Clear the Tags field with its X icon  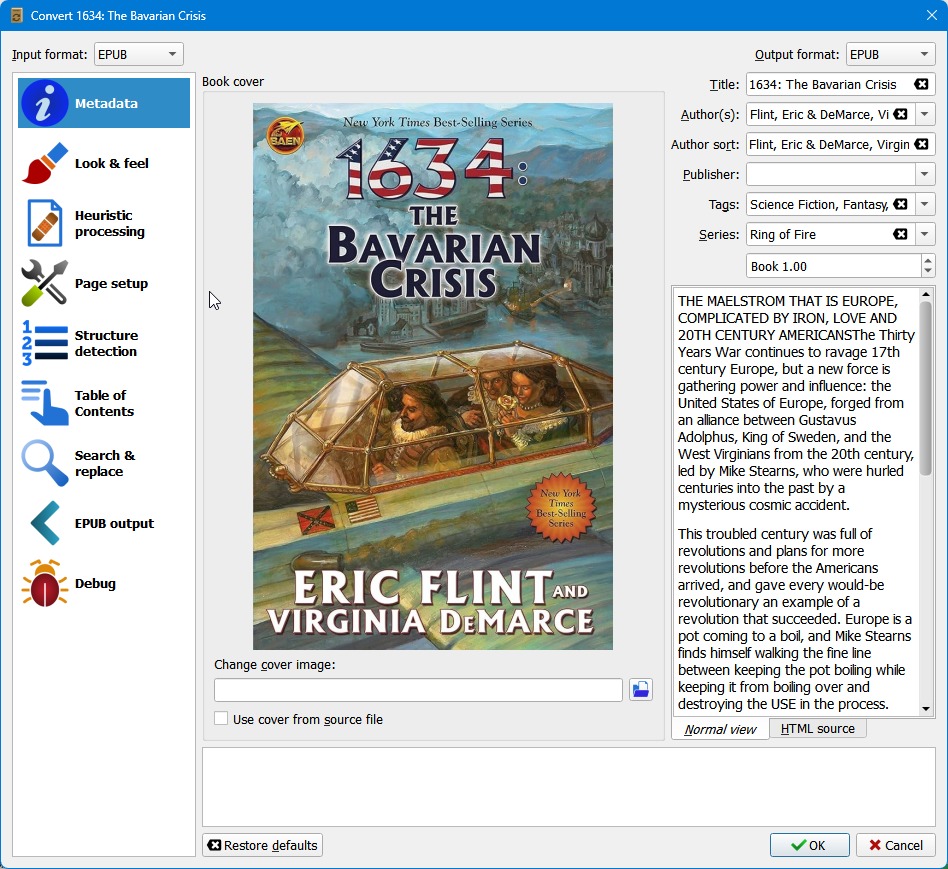(901, 204)
